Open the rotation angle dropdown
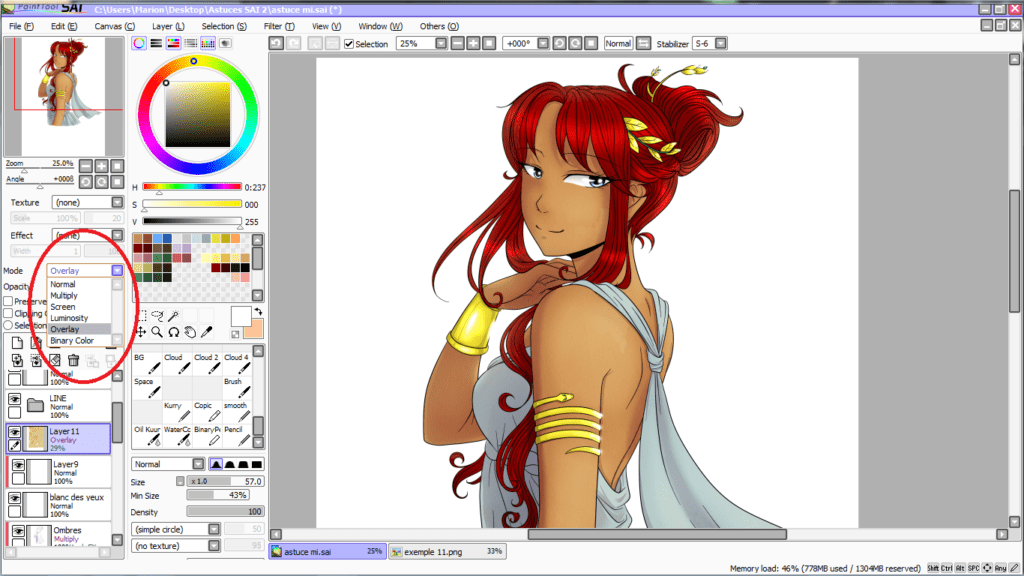This screenshot has width=1024, height=576. 543,43
